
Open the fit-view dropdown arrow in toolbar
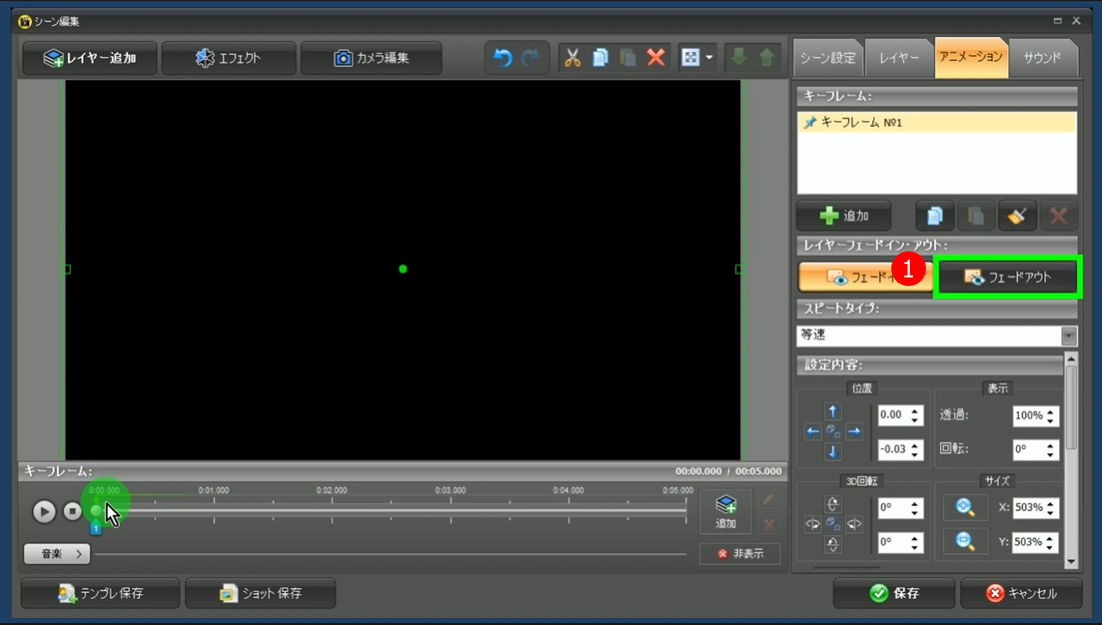tap(709, 58)
